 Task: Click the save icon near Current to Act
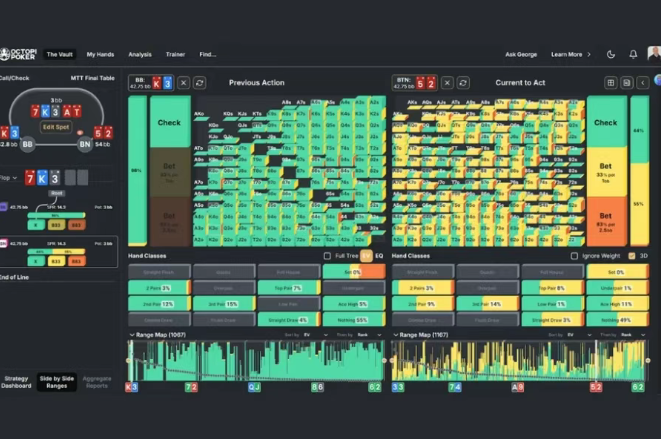(626, 83)
